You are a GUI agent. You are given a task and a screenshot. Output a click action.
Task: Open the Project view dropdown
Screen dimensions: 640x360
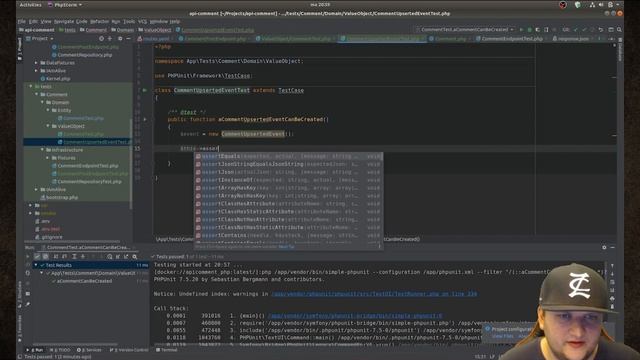point(40,38)
